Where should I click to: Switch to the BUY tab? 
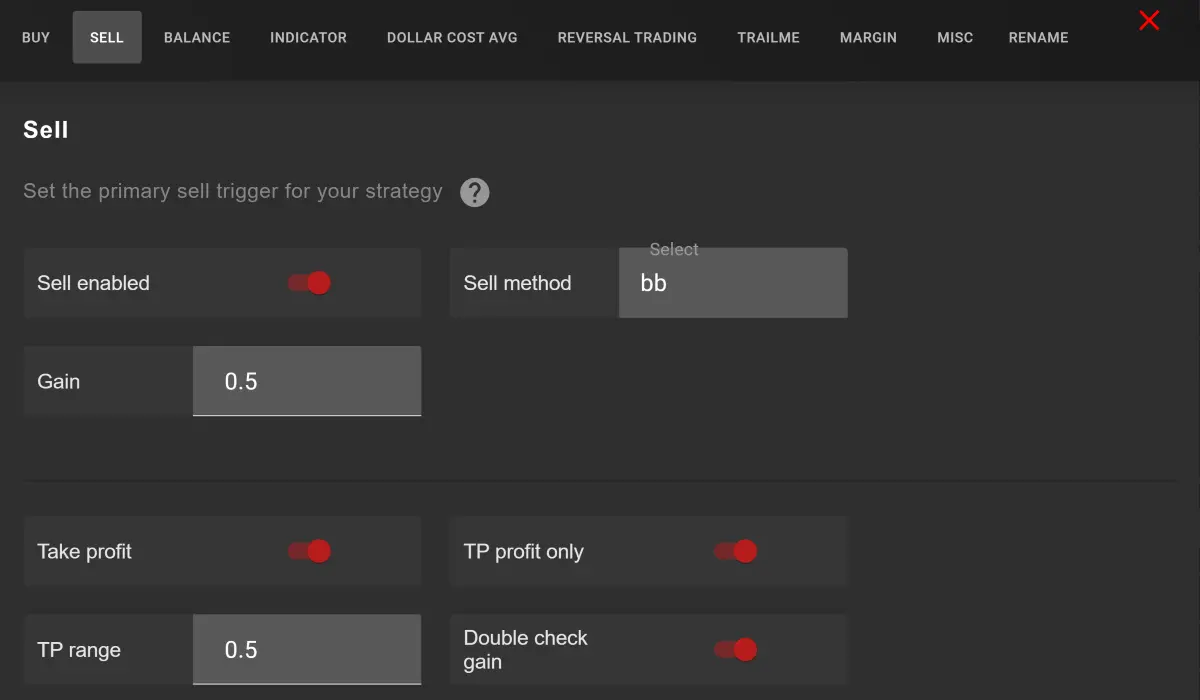click(x=35, y=37)
